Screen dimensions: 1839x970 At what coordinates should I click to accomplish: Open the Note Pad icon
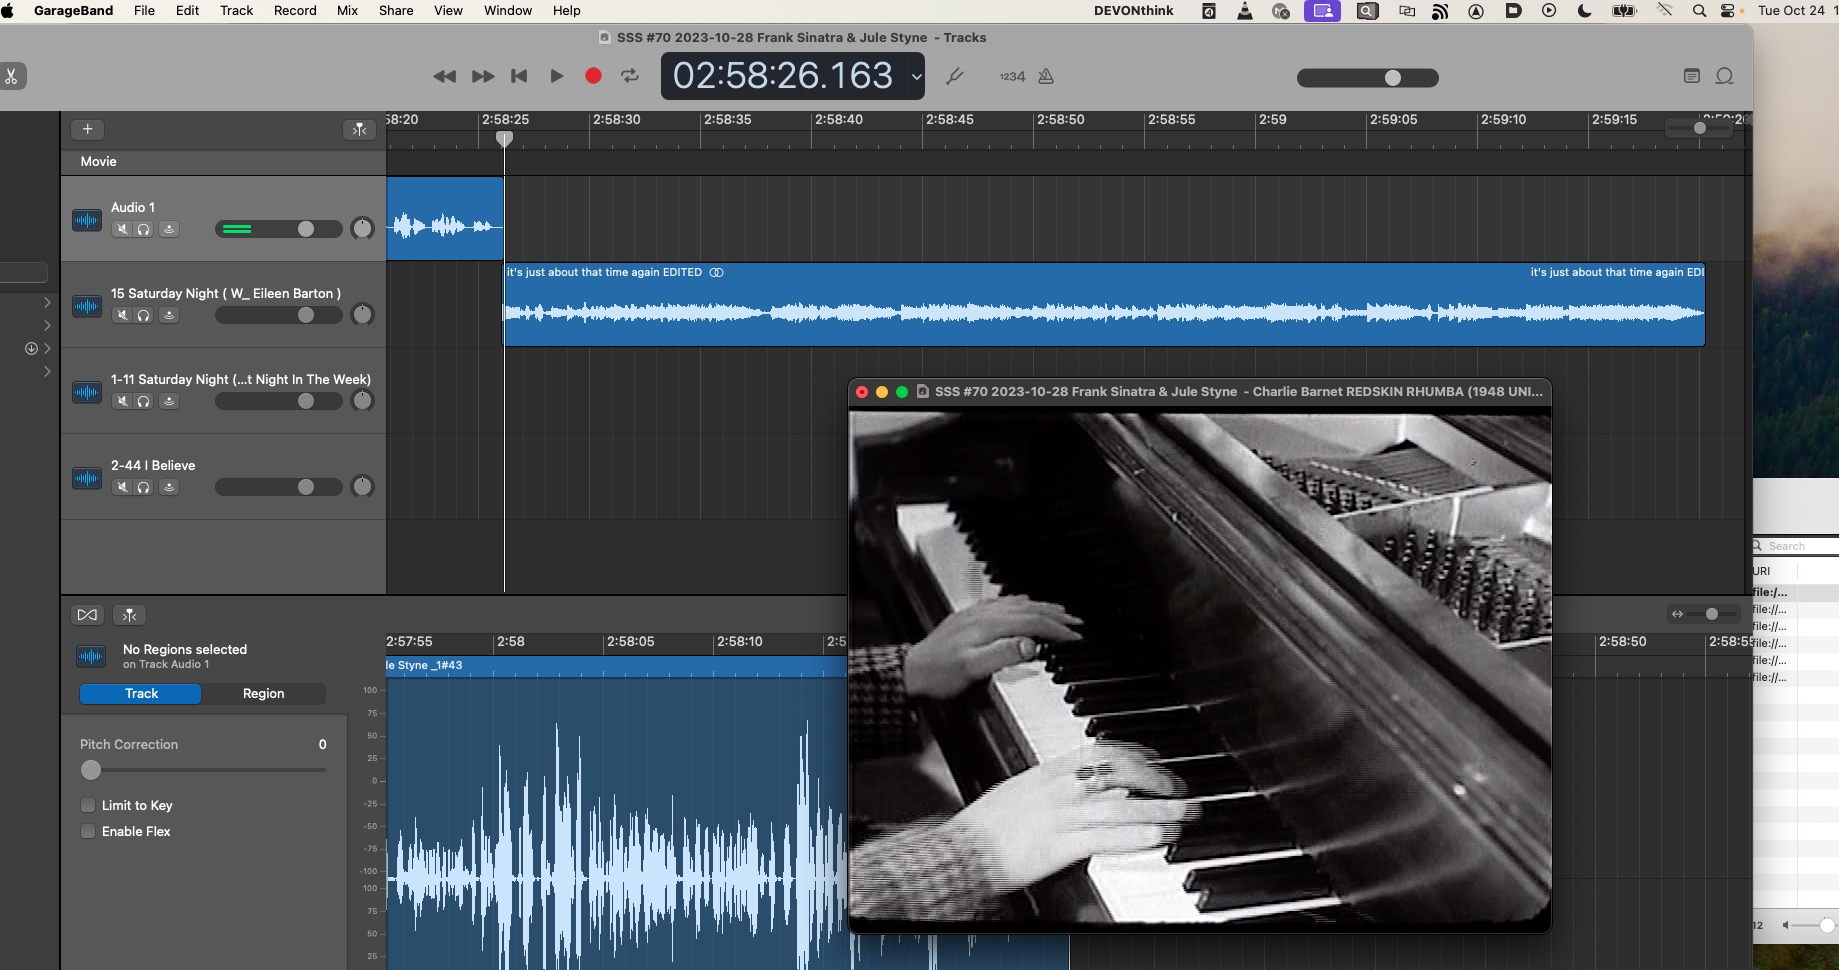tap(1692, 76)
